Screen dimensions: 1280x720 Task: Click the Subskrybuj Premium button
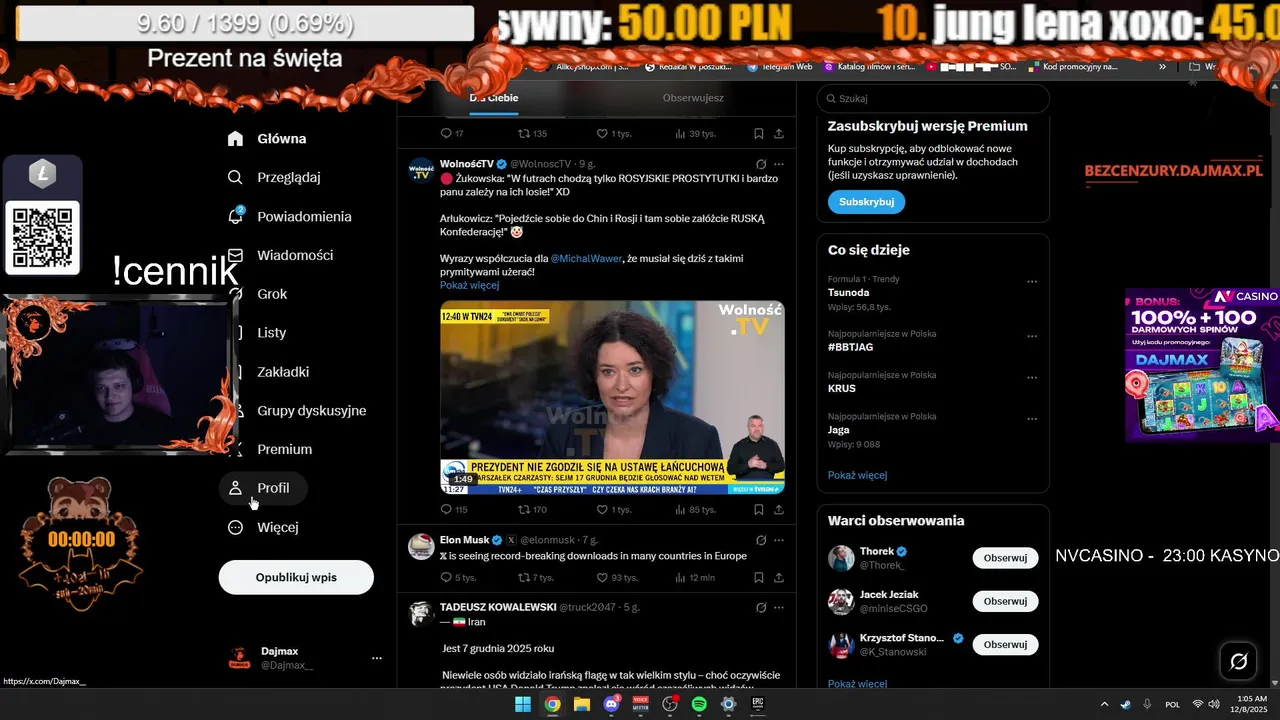pos(866,201)
